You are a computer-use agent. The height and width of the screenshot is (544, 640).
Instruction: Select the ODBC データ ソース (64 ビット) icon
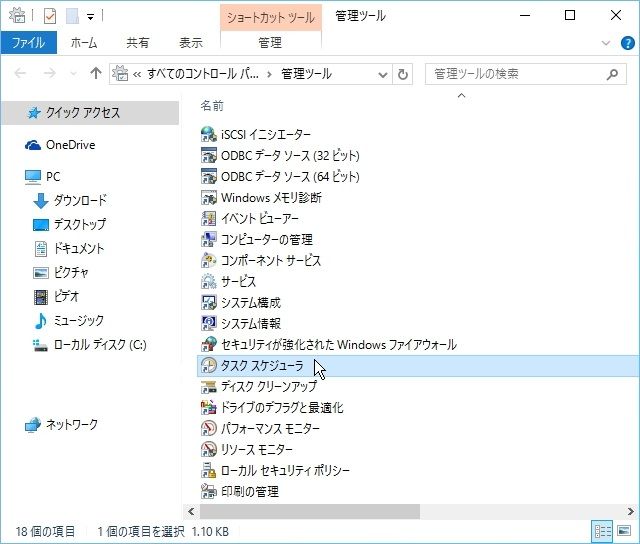click(x=209, y=176)
